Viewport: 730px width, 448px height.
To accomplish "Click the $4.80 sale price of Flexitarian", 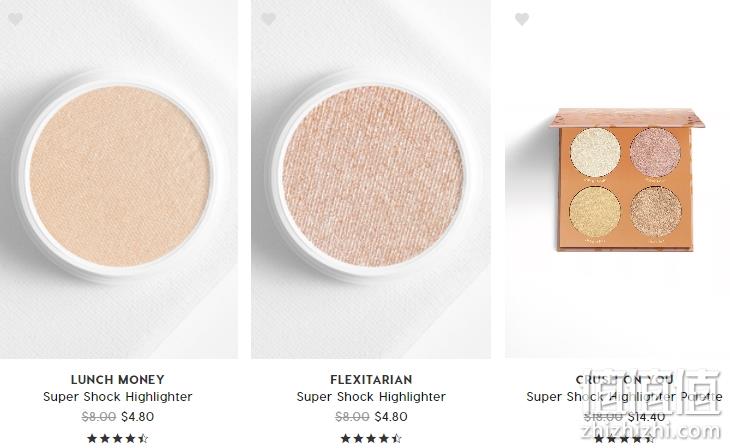I will pos(391,417).
